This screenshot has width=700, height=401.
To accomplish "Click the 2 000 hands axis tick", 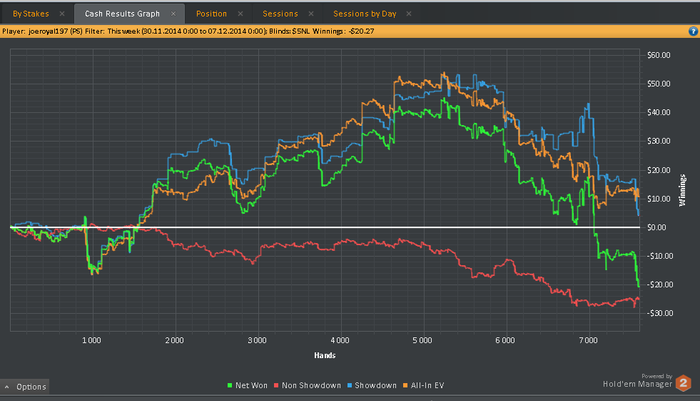I will click(174, 341).
